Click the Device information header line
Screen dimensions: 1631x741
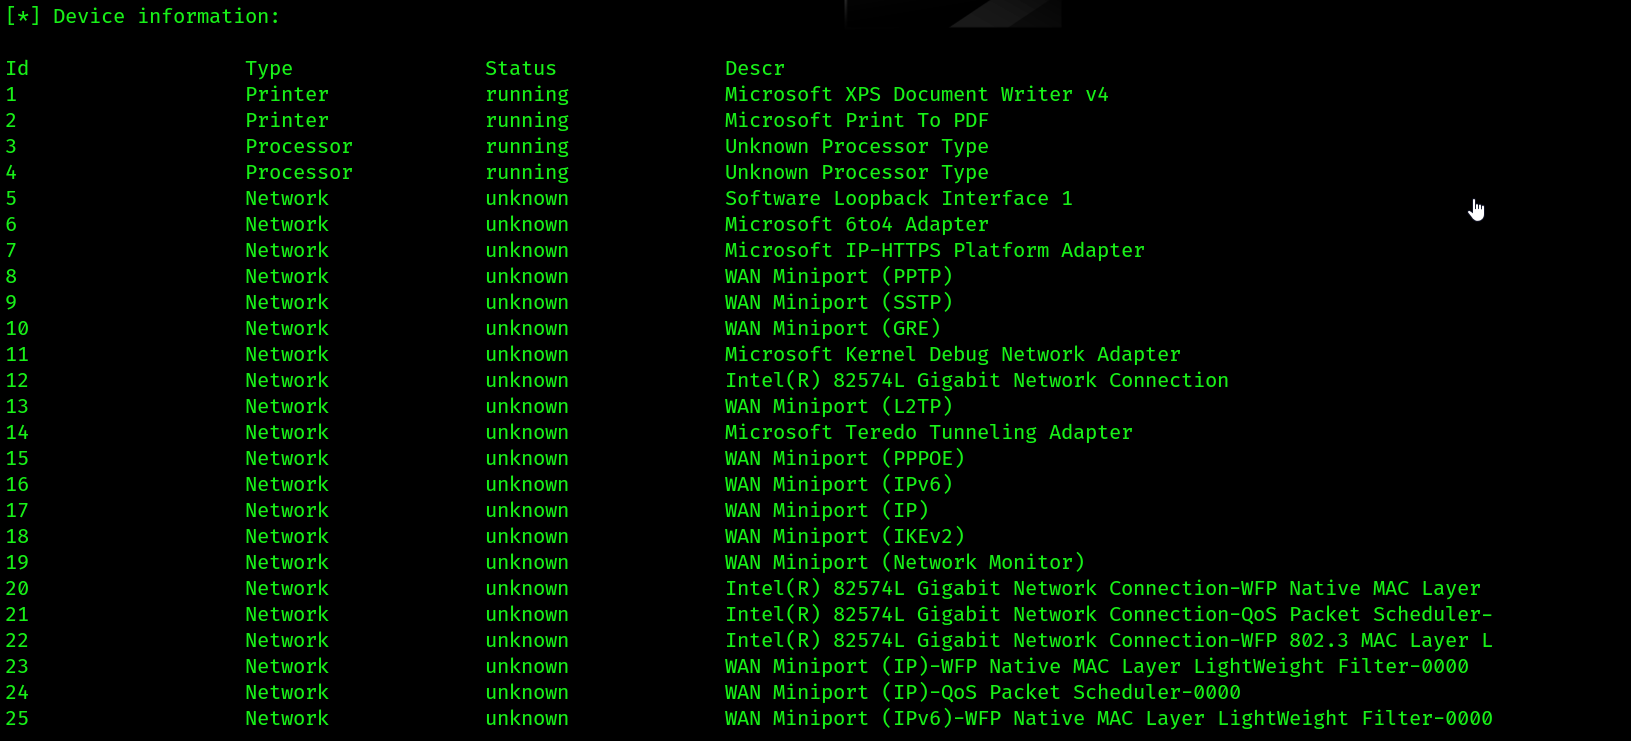(143, 16)
